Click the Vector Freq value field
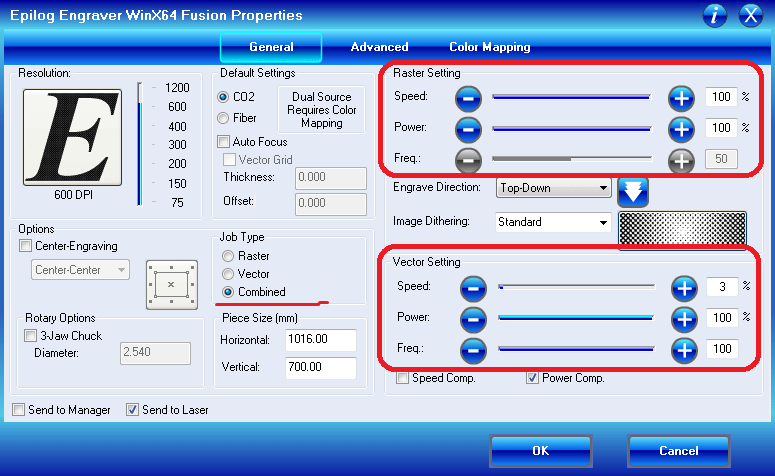Image resolution: width=775 pixels, height=476 pixels. click(x=722, y=349)
